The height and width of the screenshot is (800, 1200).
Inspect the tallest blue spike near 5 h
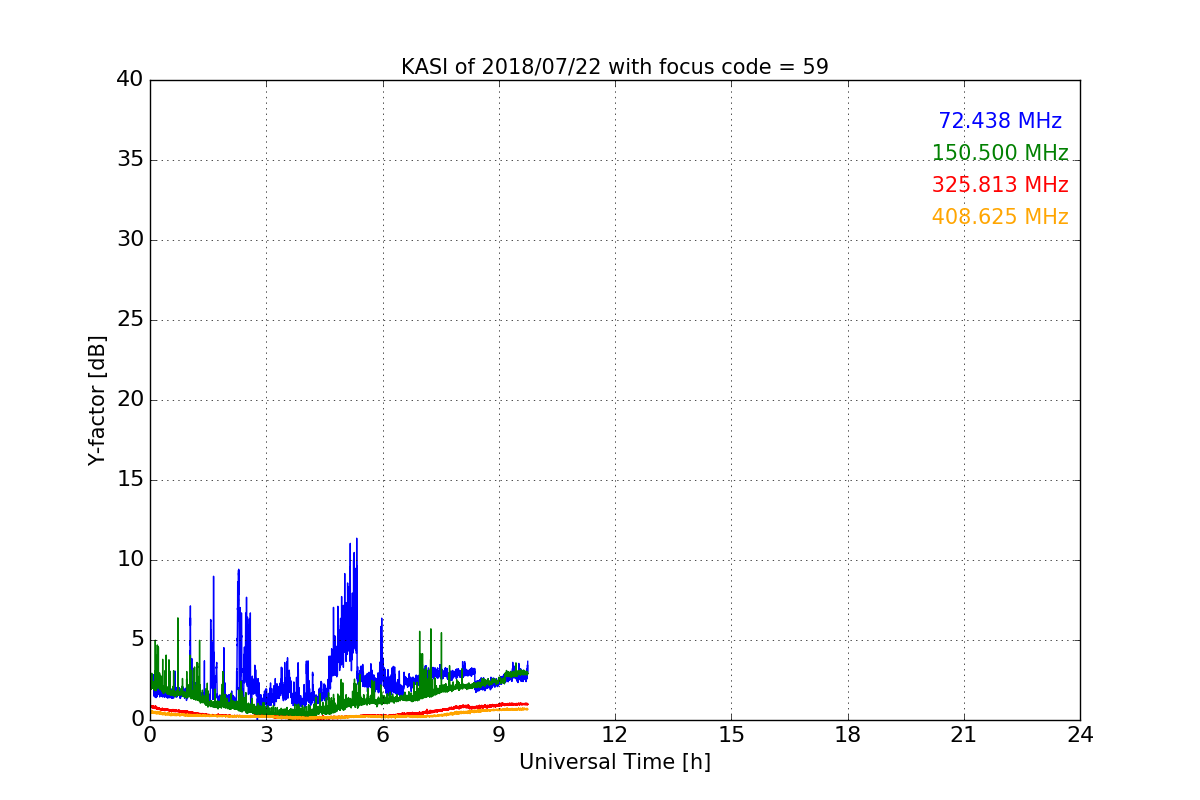[x=356, y=590]
